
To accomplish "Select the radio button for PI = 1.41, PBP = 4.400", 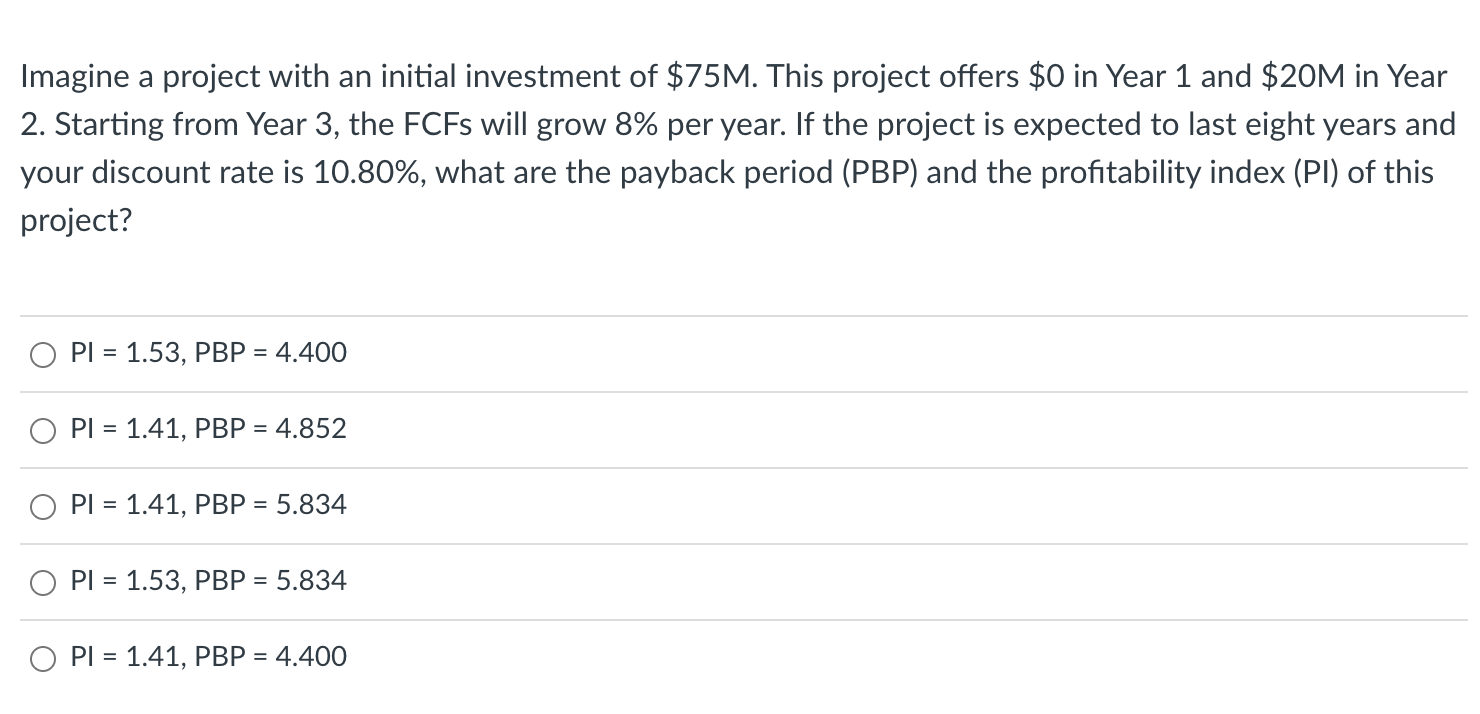I will point(42,657).
